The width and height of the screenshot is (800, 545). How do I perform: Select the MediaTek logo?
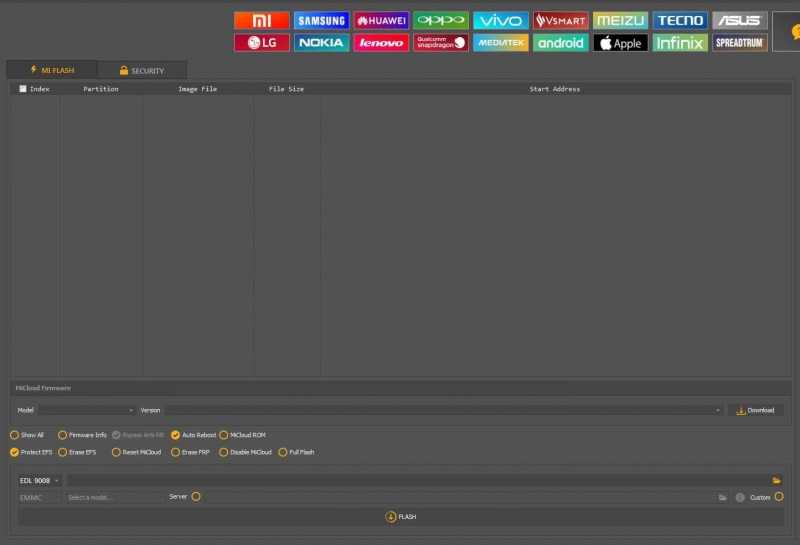pos(501,43)
